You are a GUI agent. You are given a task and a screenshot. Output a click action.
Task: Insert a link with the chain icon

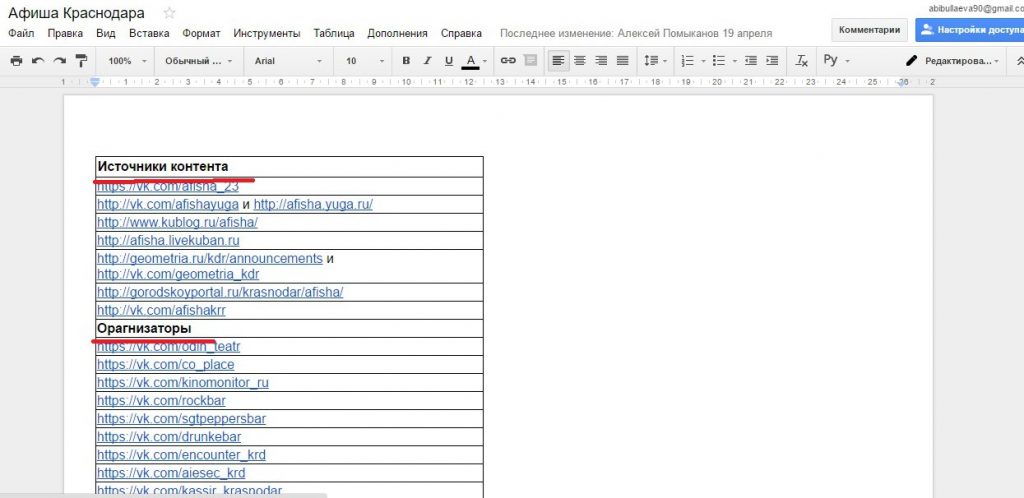[508, 61]
